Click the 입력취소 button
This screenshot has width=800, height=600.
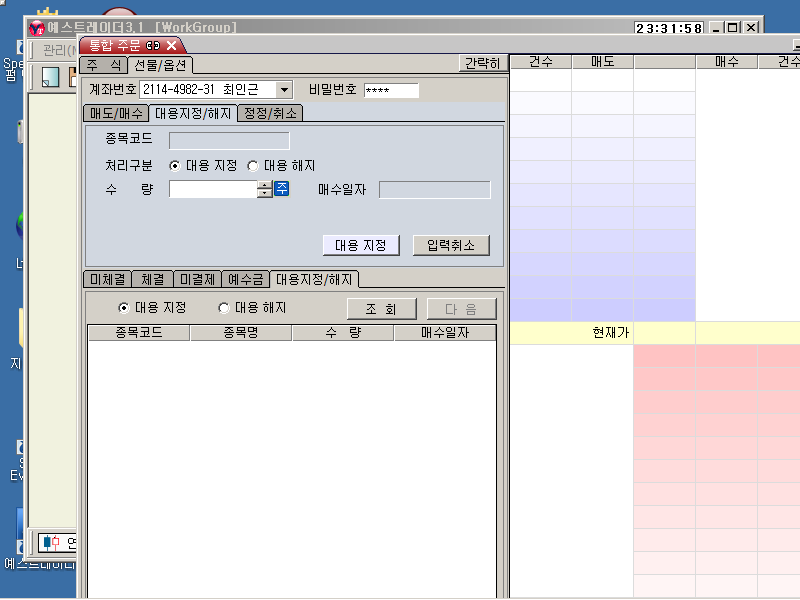pos(451,245)
